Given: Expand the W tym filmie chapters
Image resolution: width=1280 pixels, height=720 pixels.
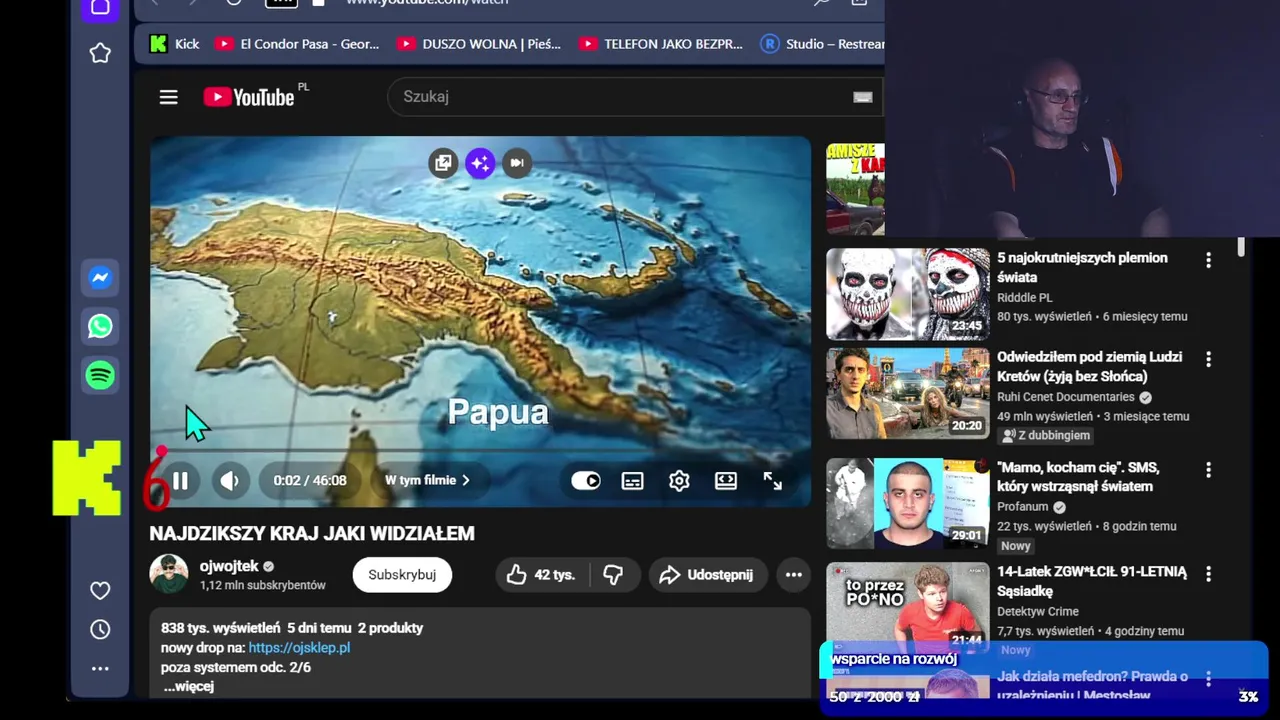Looking at the screenshot, I should [x=428, y=480].
